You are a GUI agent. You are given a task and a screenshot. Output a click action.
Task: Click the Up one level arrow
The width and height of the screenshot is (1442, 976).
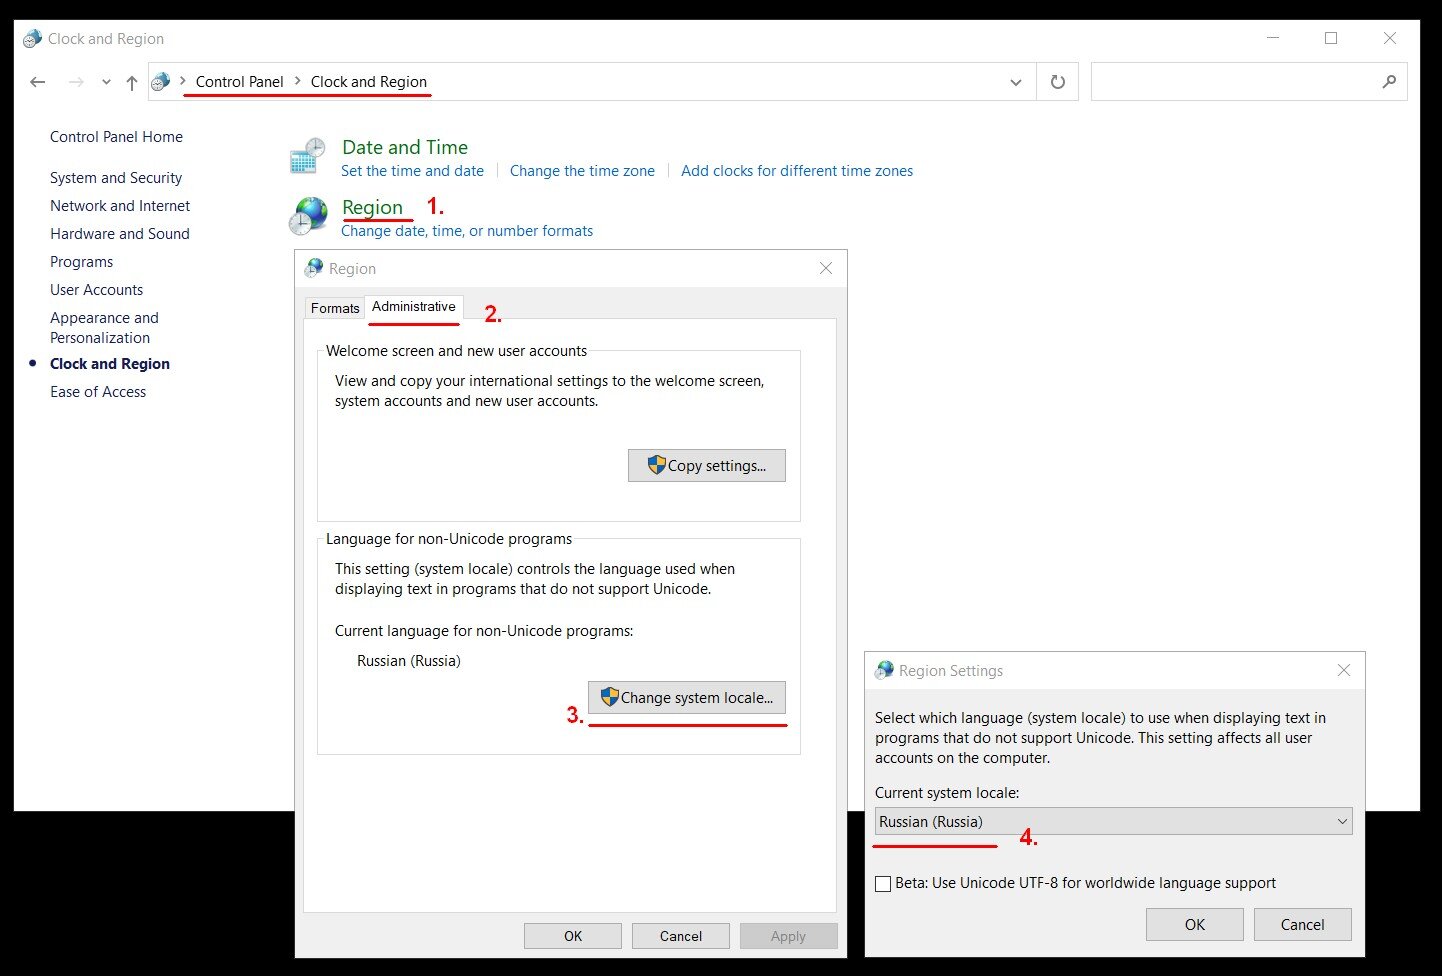tap(131, 82)
